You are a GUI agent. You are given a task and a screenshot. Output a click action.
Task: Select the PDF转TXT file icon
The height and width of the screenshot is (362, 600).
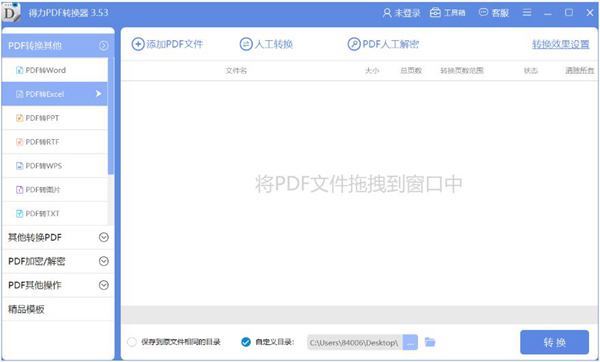pos(20,214)
